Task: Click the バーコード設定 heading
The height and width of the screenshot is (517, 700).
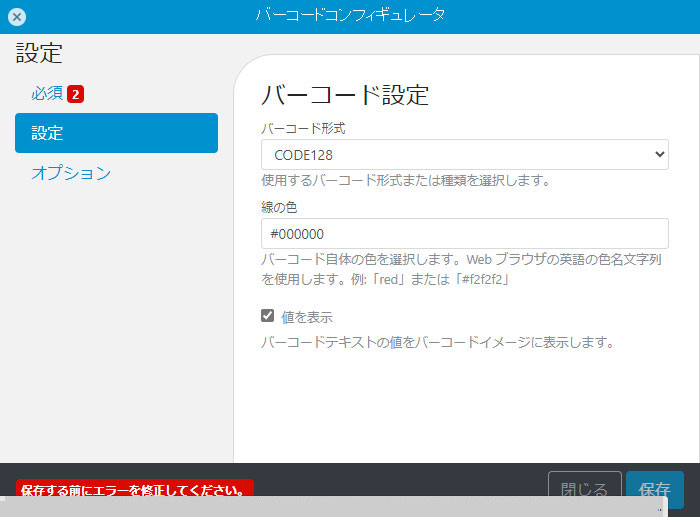Action: pyautogui.click(x=345, y=95)
